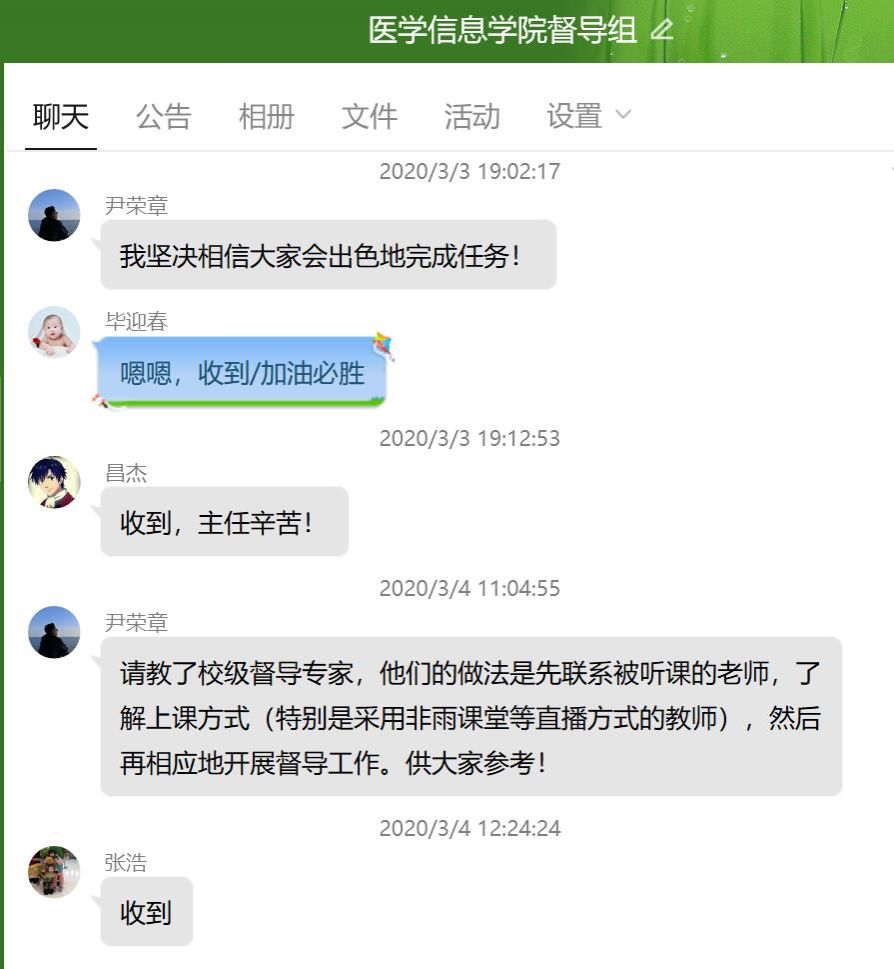894x969 pixels.
Task: Click the sender name 张浩
Action: coord(126,863)
